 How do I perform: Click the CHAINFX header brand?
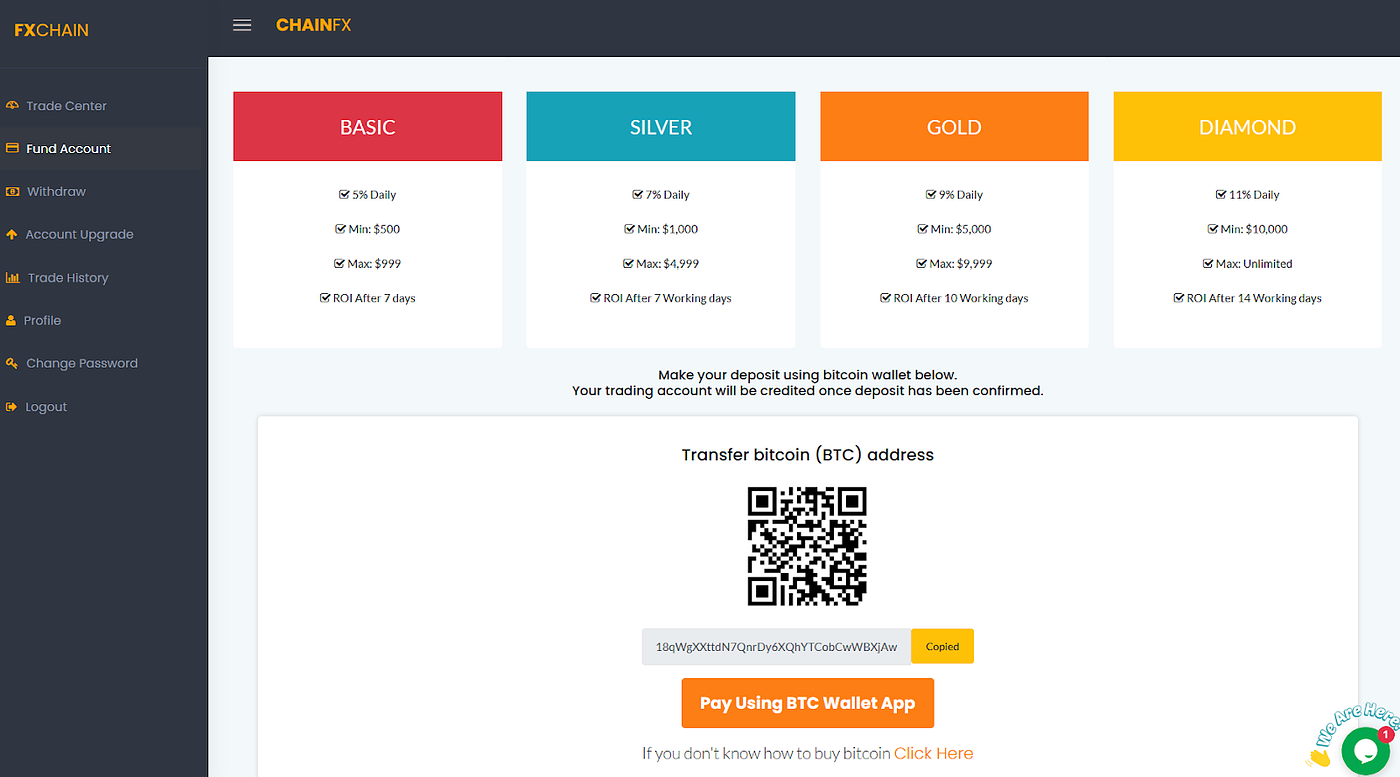[x=313, y=25]
